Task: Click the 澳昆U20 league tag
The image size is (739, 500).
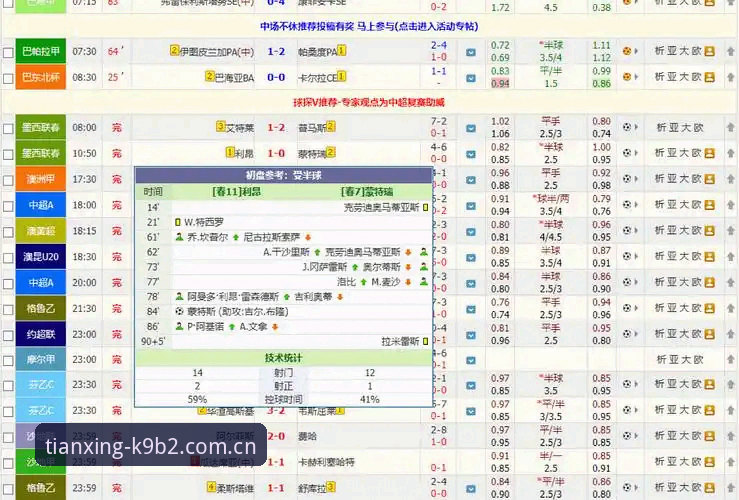Action: tap(41, 256)
